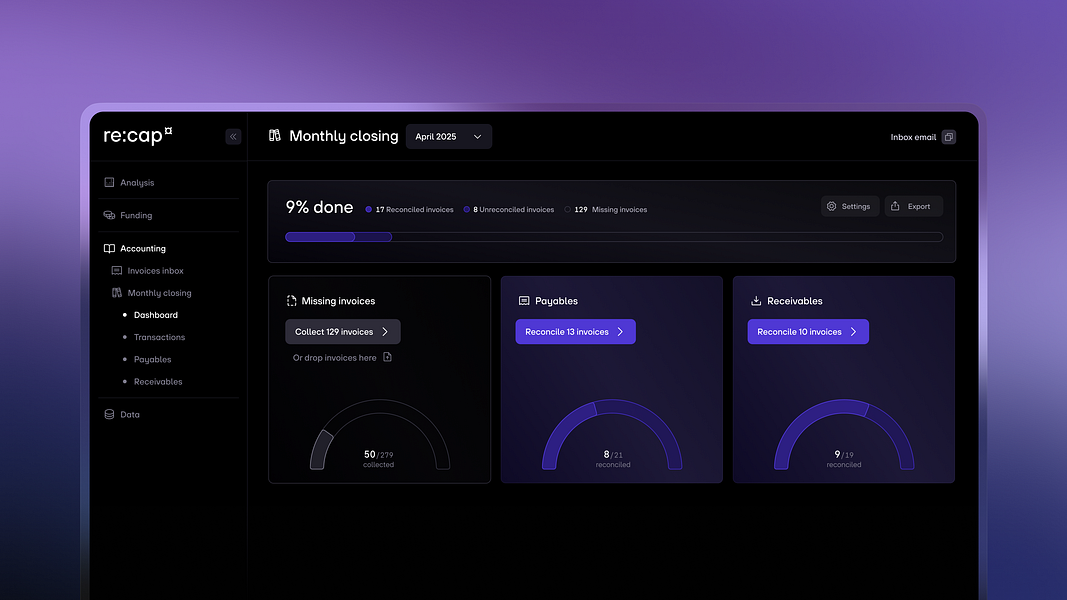
Task: Click the Settings gear icon
Action: pyautogui.click(x=832, y=206)
